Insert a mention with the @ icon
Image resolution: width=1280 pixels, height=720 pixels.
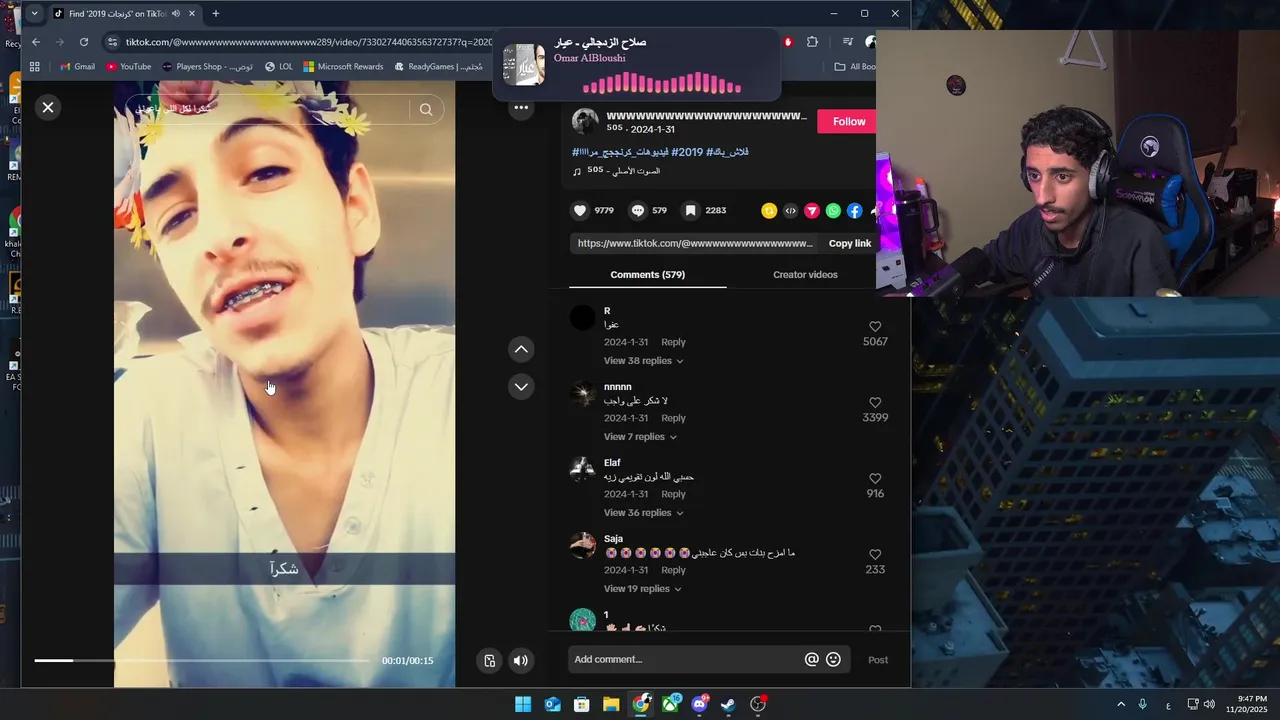[x=812, y=659]
